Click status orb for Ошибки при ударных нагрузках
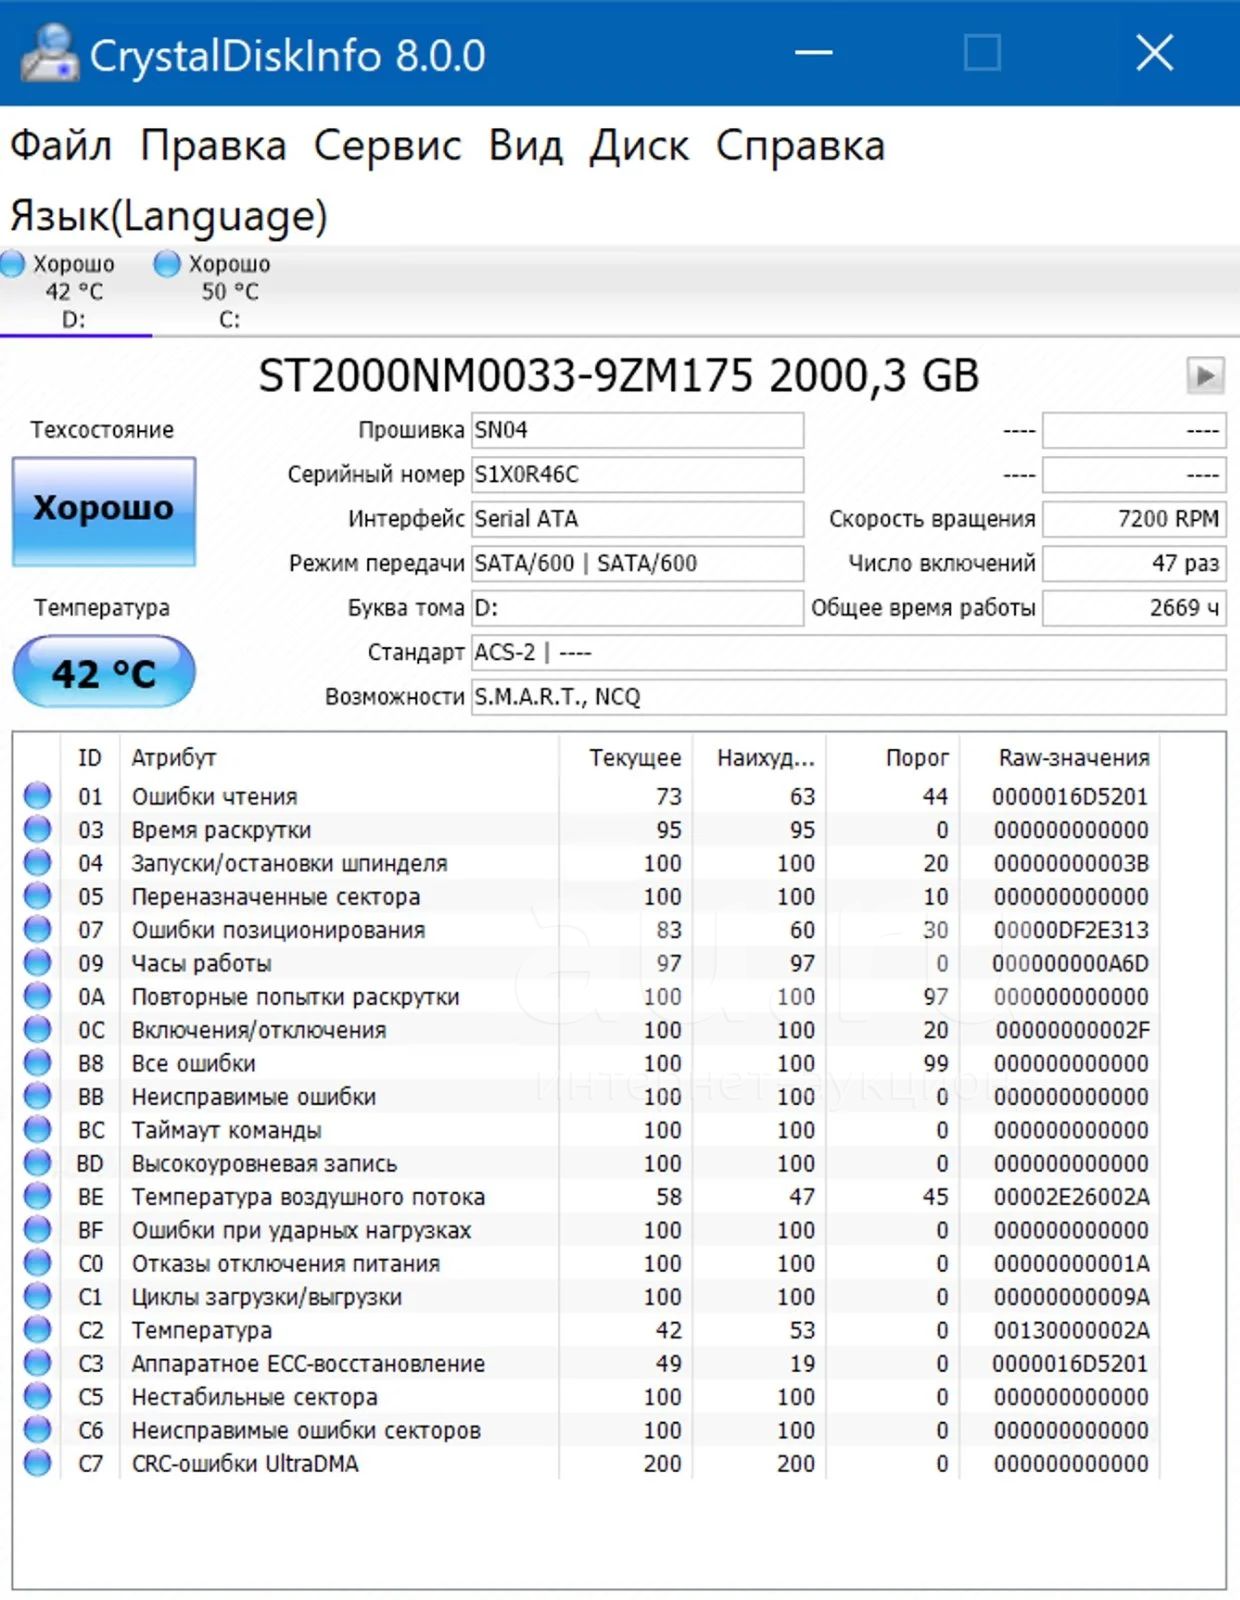This screenshot has height=1600, width=1240. 38,1229
